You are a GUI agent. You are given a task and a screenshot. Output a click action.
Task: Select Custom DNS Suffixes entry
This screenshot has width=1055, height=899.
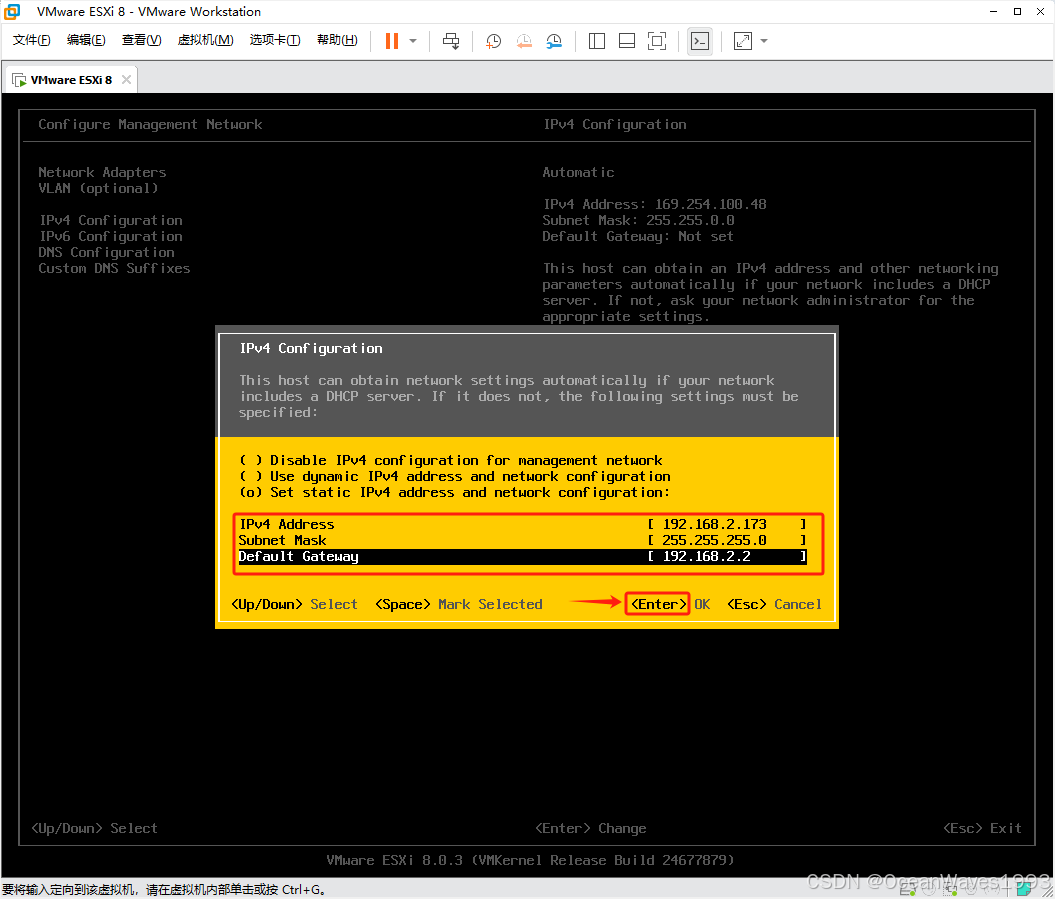coord(114,268)
